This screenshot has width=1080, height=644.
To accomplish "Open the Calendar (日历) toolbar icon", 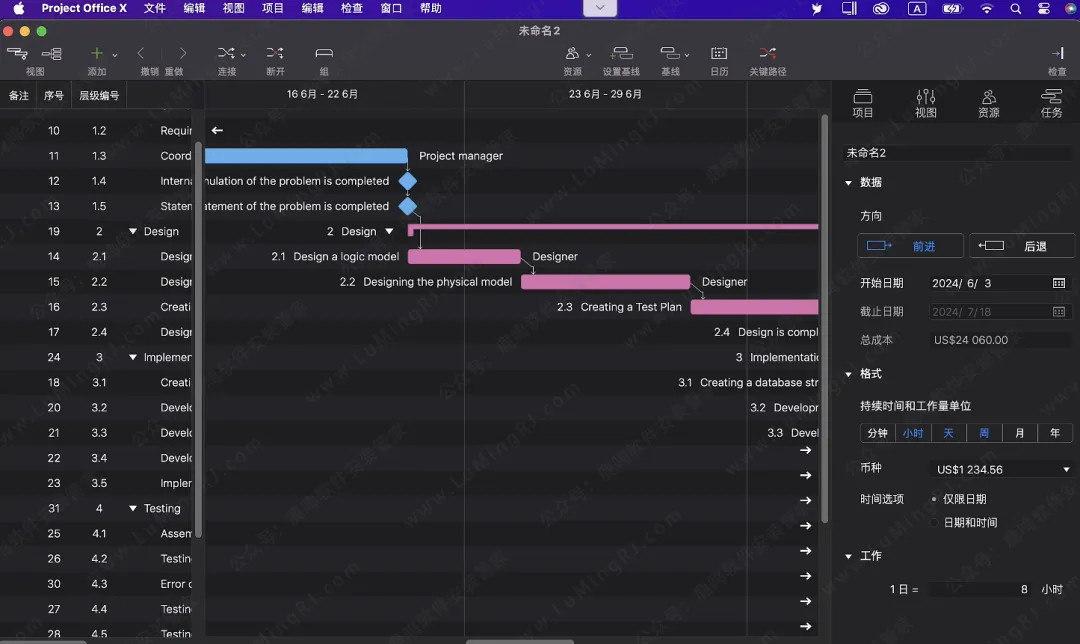I will (719, 54).
